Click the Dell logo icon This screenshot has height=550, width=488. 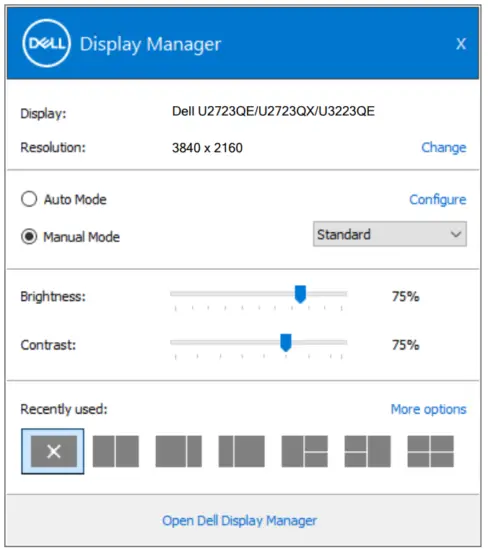pos(47,43)
